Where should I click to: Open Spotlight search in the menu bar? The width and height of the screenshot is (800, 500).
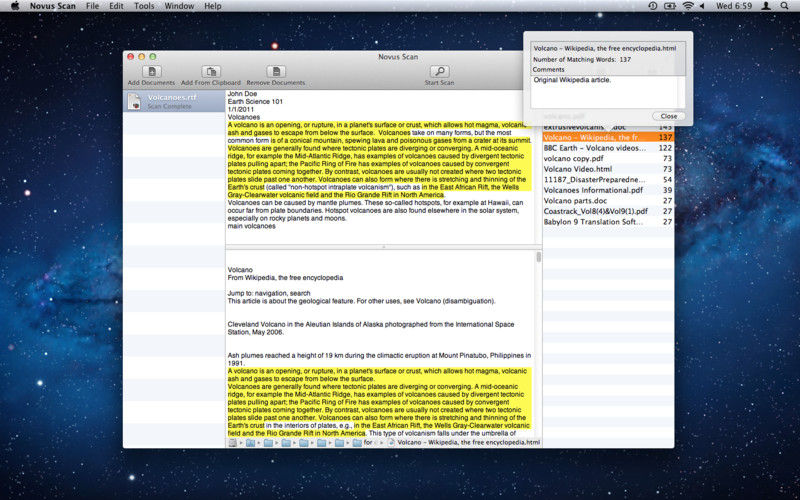784,6
